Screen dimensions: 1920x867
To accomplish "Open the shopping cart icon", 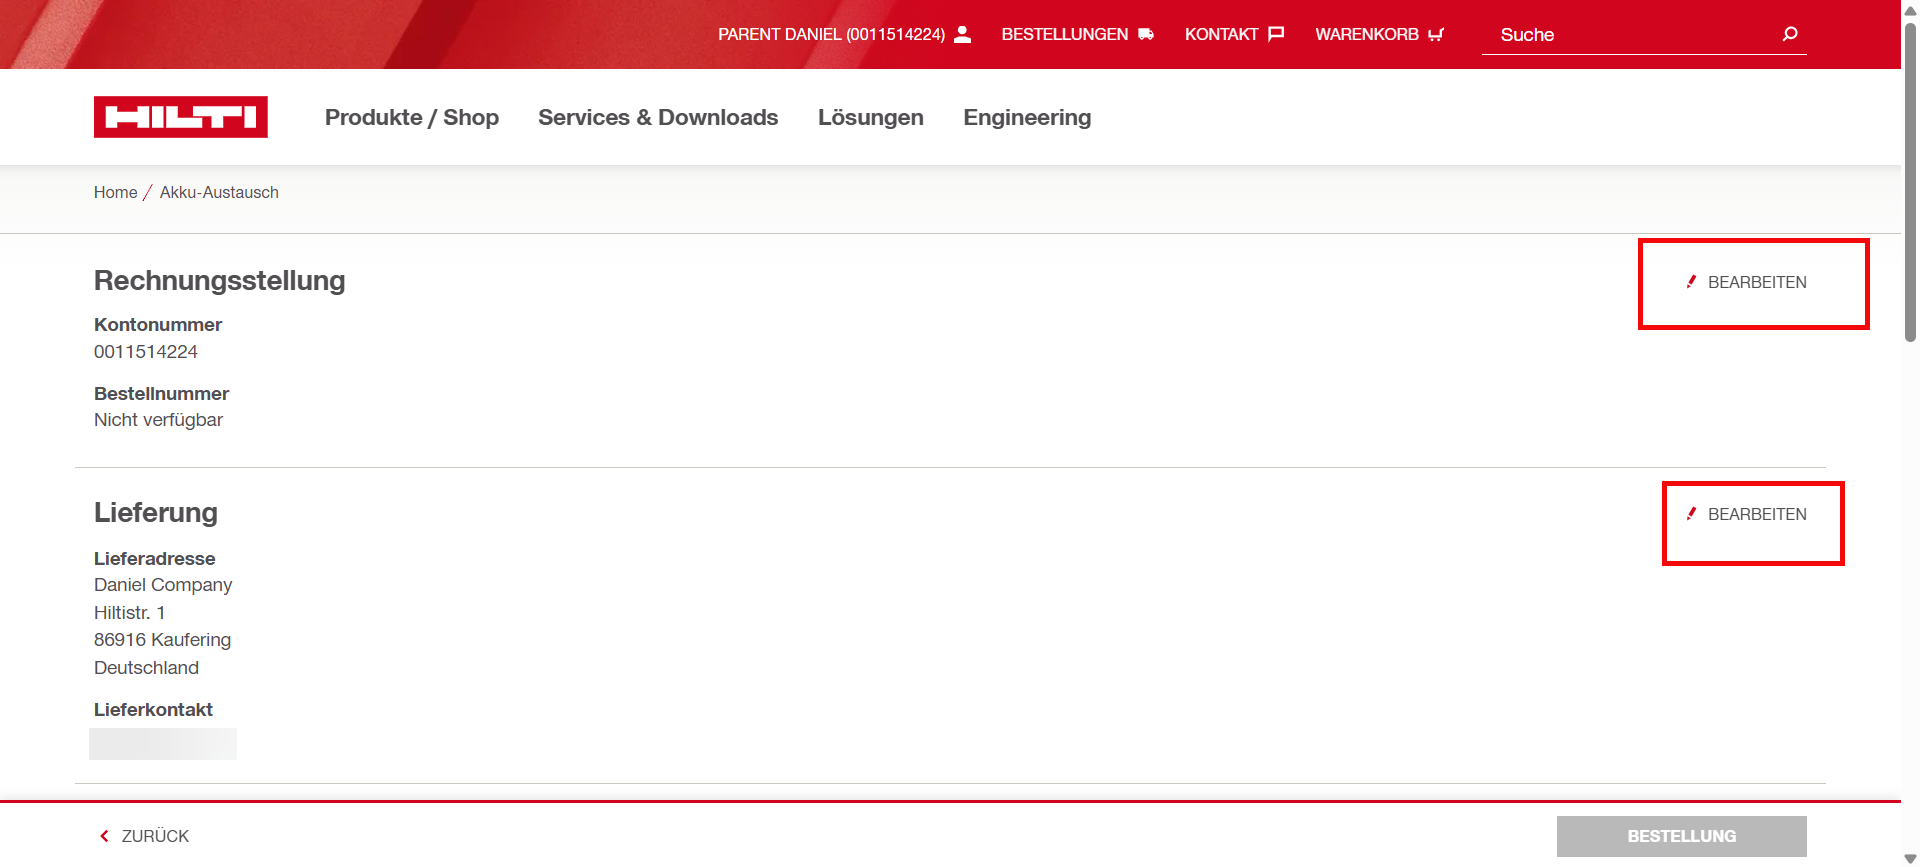I will click(1436, 34).
